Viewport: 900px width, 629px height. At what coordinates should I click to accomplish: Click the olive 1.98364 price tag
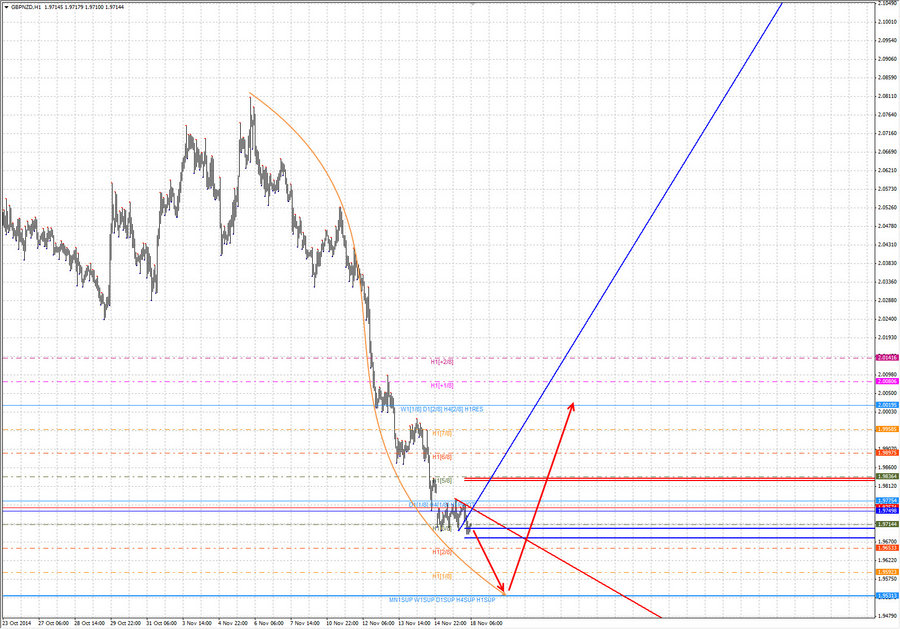pos(887,476)
